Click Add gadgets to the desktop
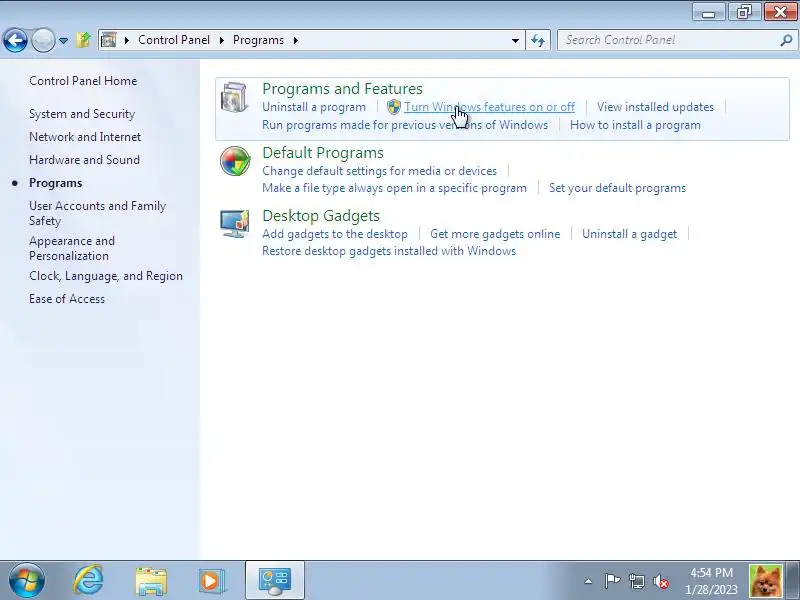Viewport: 800px width, 600px height. tap(335, 234)
